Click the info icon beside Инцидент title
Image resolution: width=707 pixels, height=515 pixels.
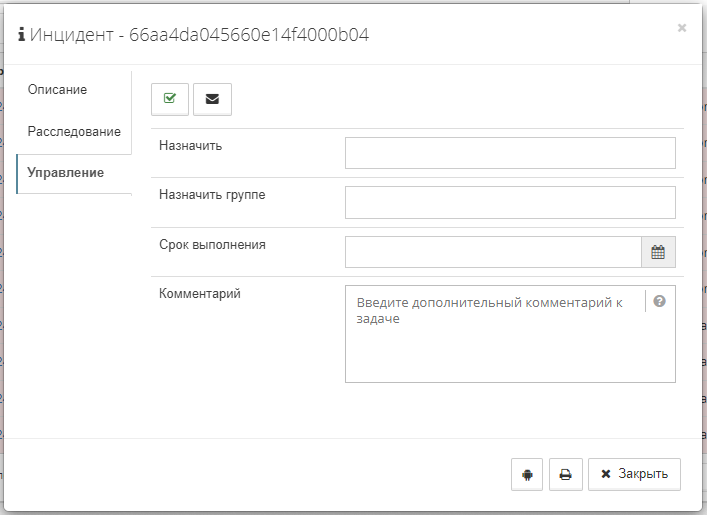21,36
